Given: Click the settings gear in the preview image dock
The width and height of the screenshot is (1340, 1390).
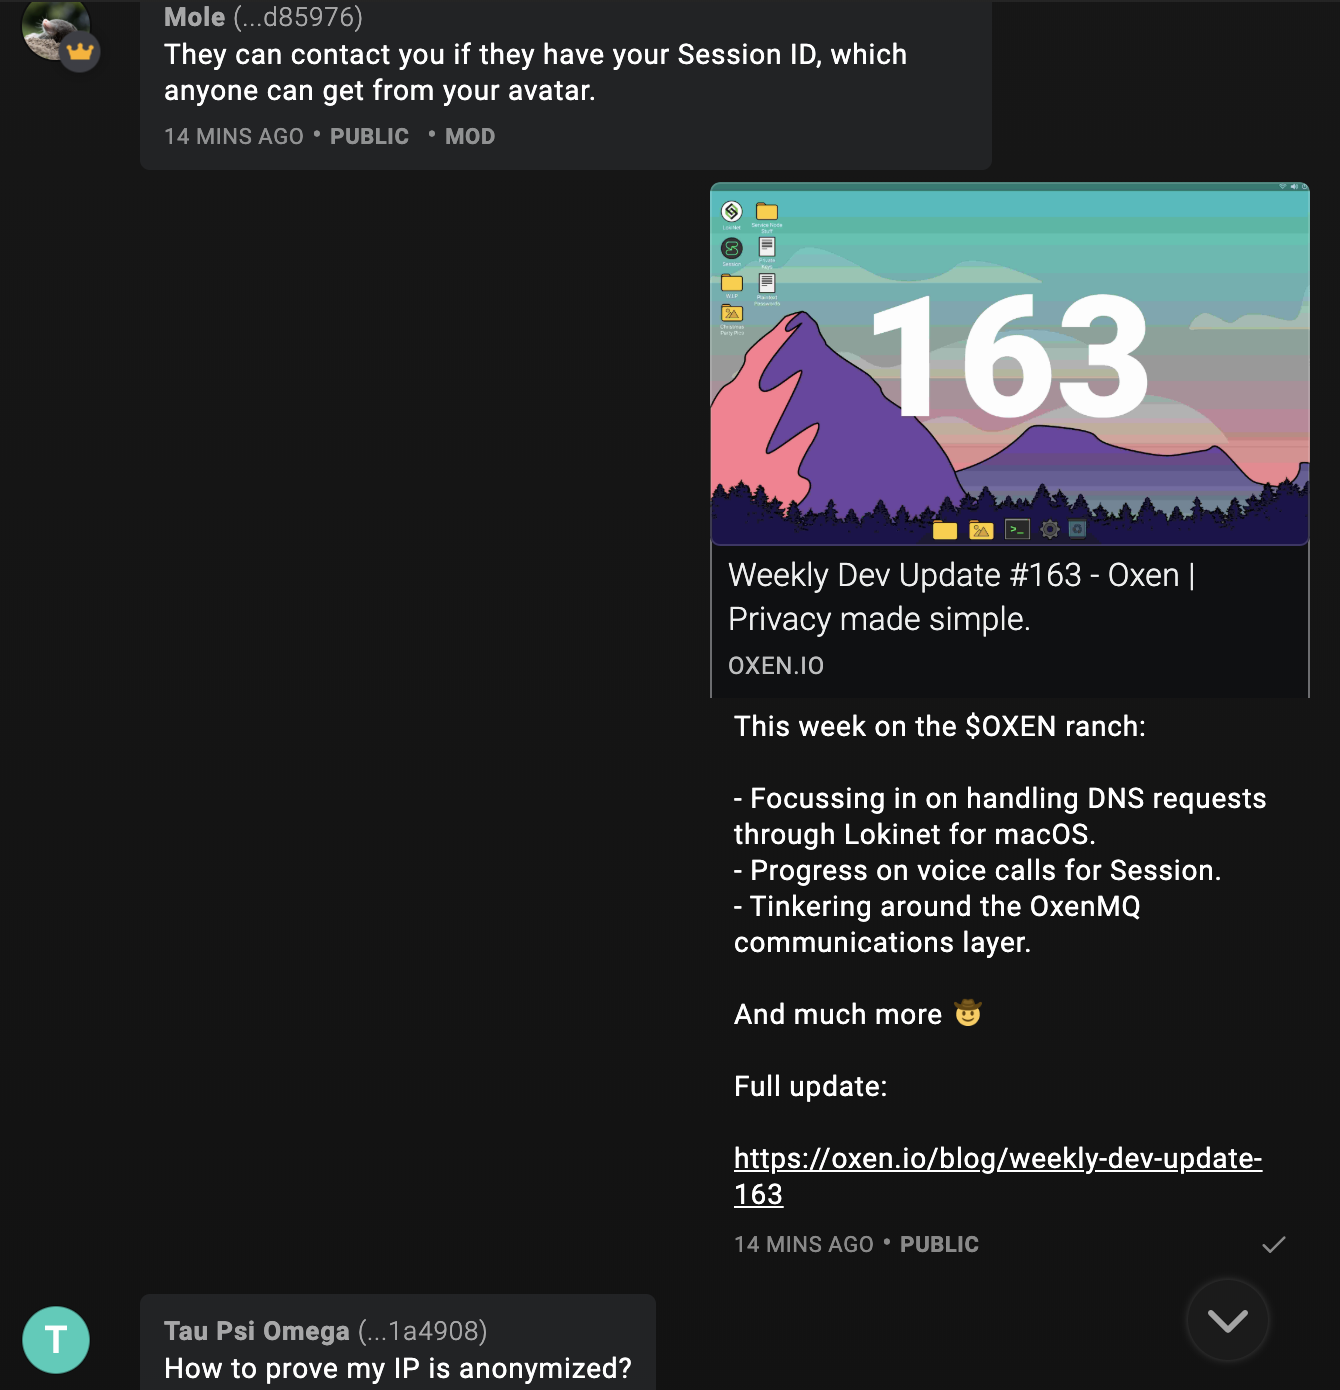Looking at the screenshot, I should [x=1049, y=530].
